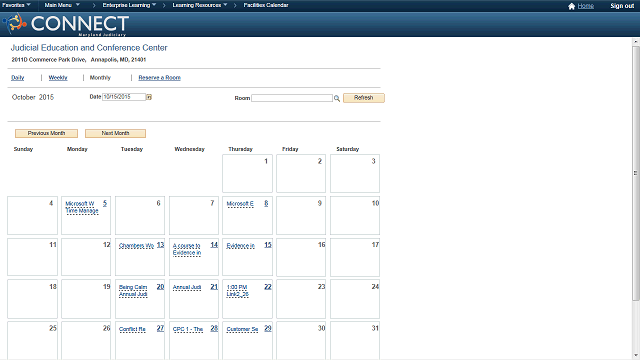This screenshot has width=640, height=360.
Task: Open the Link2_26 event
Action: coord(238,294)
